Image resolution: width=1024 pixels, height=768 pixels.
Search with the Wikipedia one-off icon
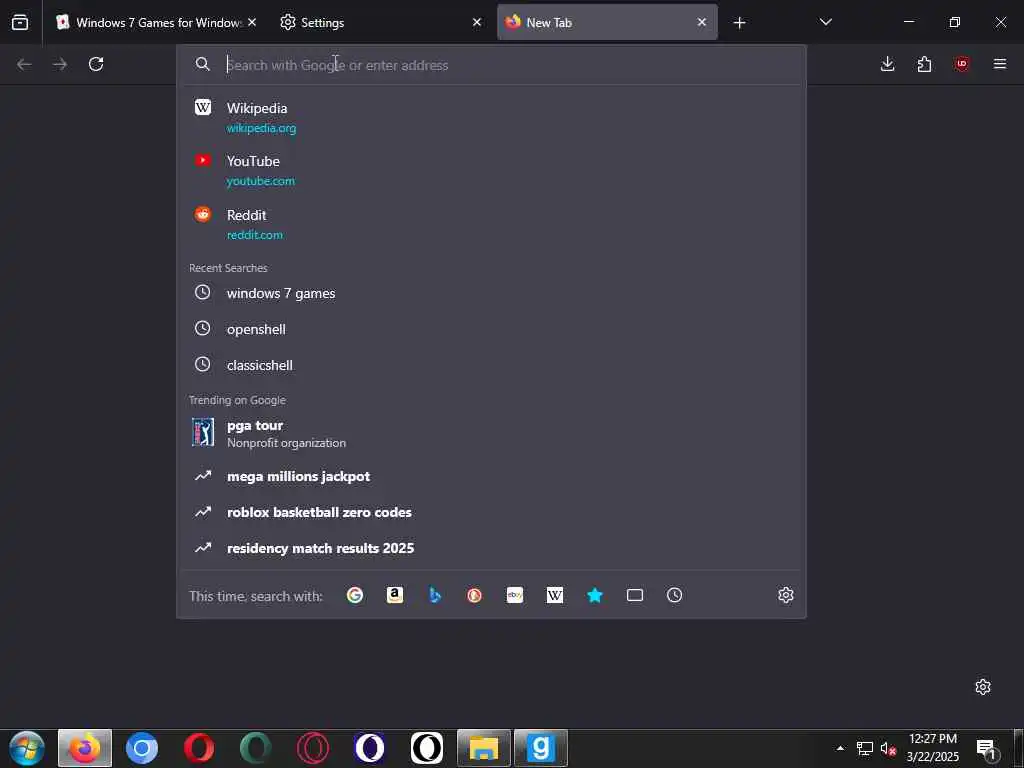point(554,595)
